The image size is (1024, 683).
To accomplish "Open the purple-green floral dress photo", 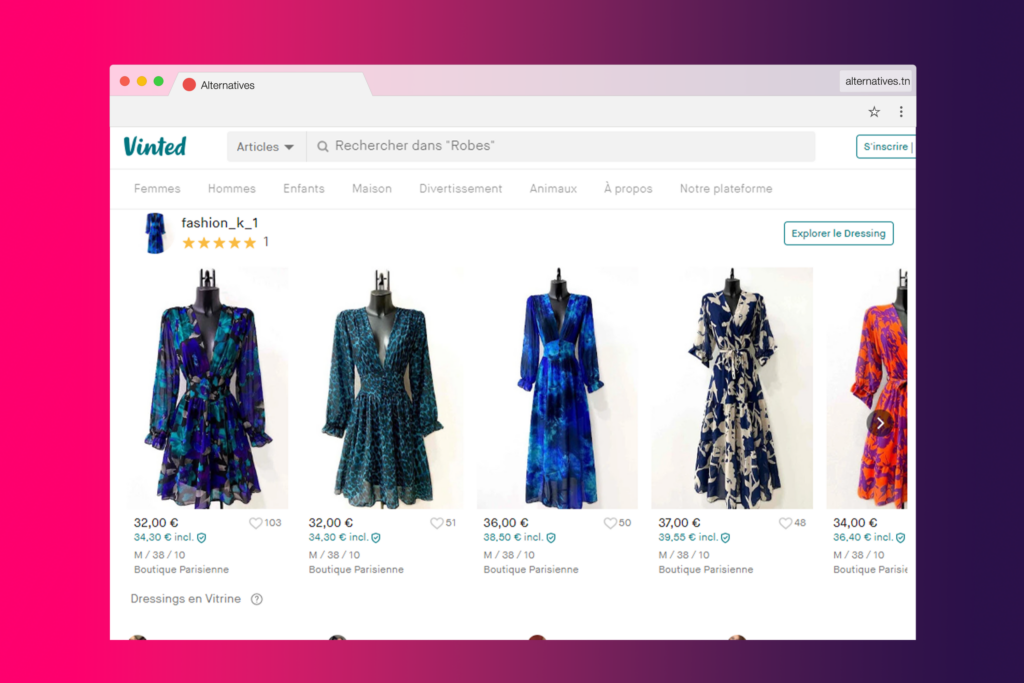I will [x=208, y=388].
